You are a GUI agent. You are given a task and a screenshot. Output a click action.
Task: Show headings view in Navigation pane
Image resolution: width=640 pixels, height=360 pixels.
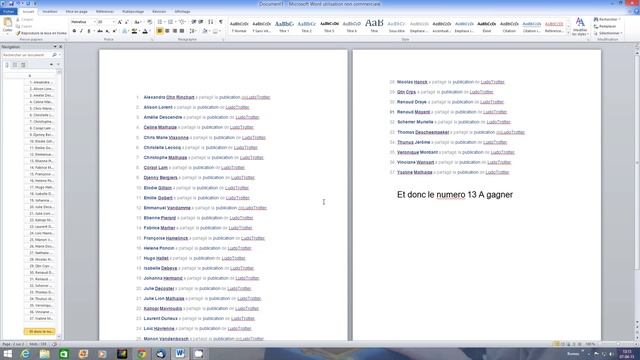[x=7, y=65]
